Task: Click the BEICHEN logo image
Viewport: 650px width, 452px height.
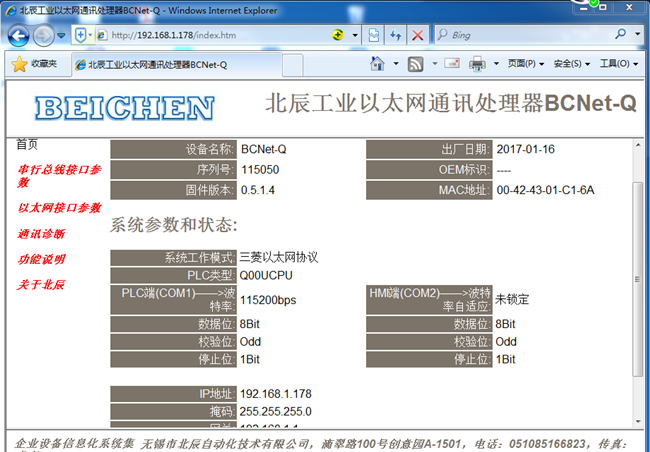Action: 124,108
